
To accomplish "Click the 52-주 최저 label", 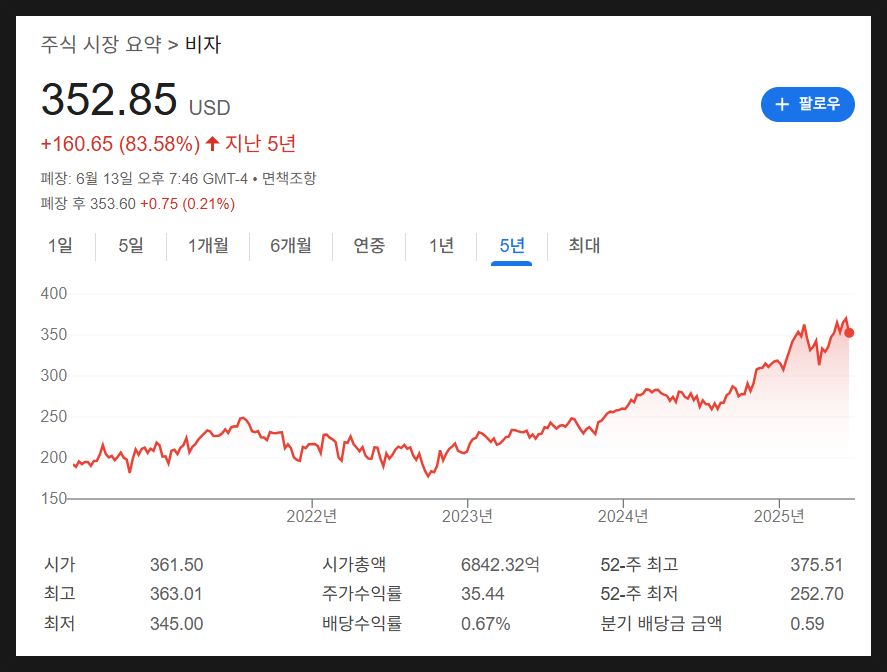I will tap(639, 594).
